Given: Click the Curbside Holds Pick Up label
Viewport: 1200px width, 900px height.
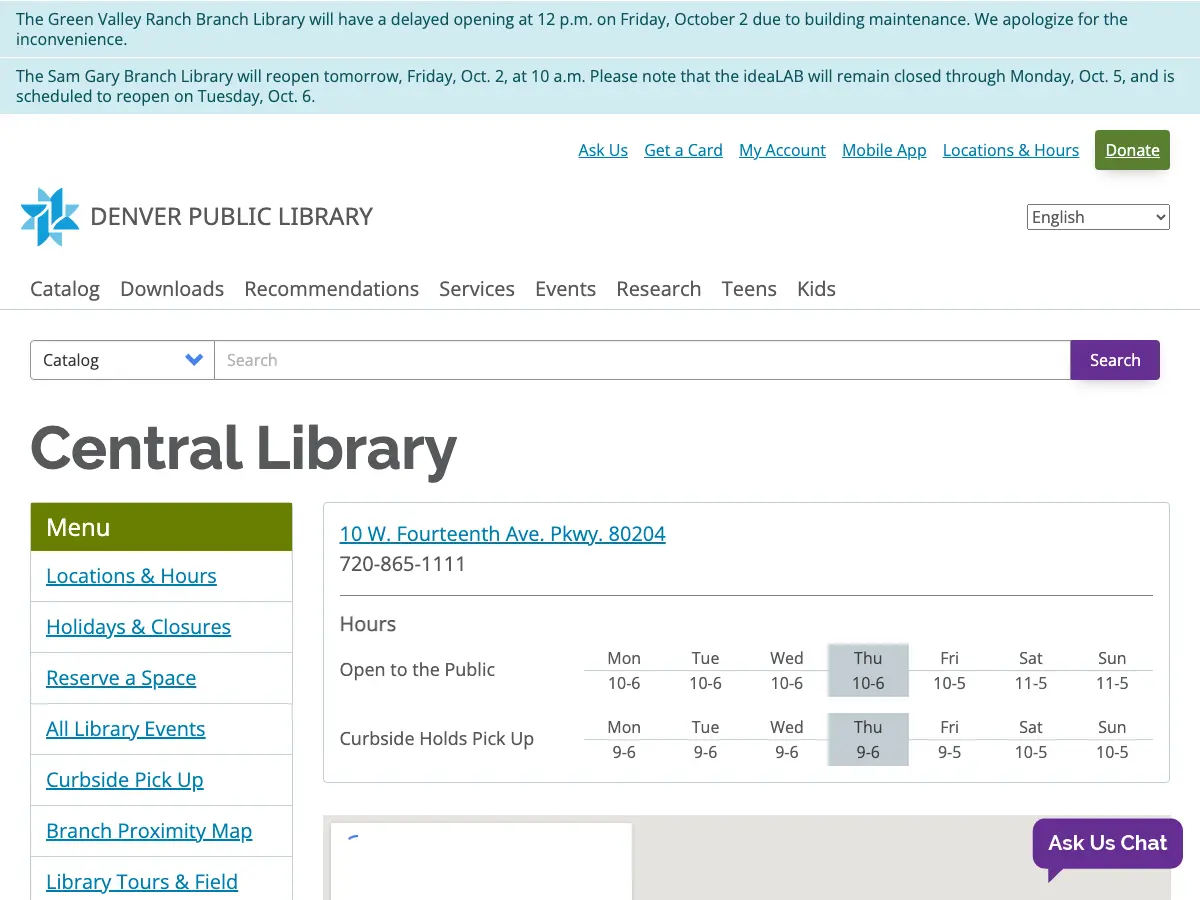Looking at the screenshot, I should [x=437, y=739].
